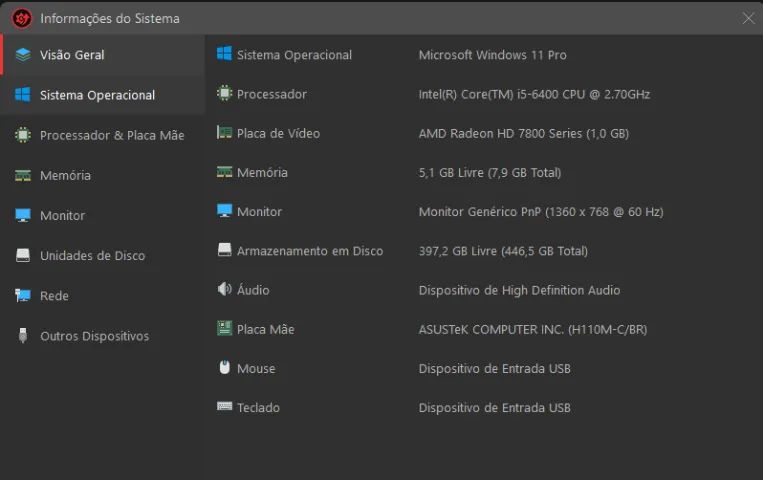Click the processor chip icon in Processador row
763x480 pixels.
click(x=224, y=93)
